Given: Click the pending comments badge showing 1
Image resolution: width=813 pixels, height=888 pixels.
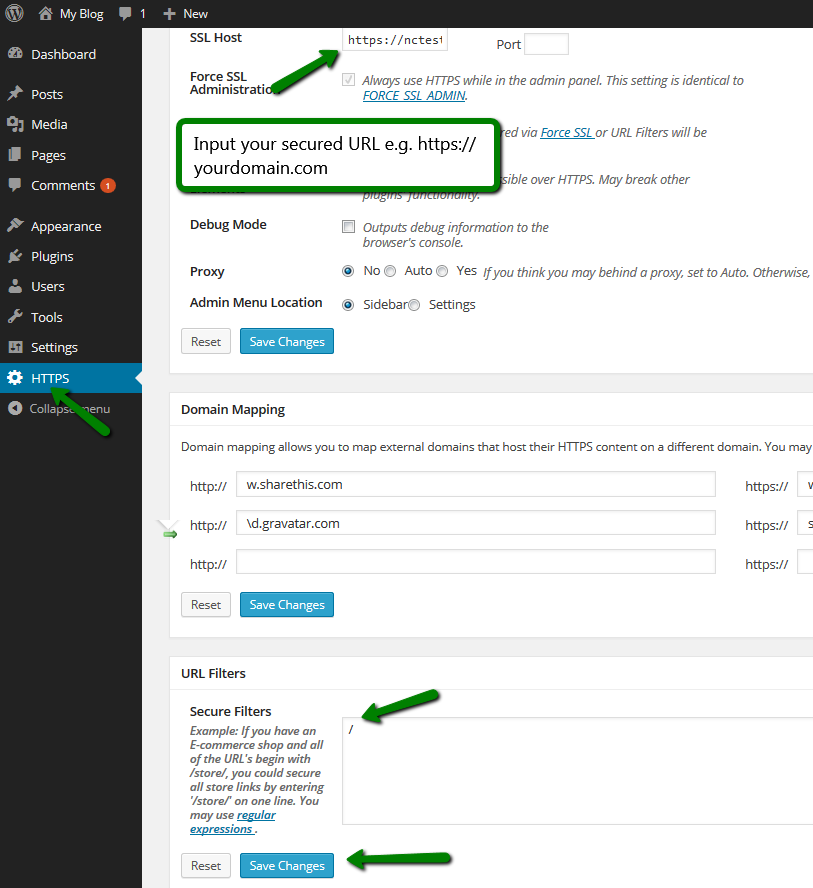Looking at the screenshot, I should tap(108, 185).
